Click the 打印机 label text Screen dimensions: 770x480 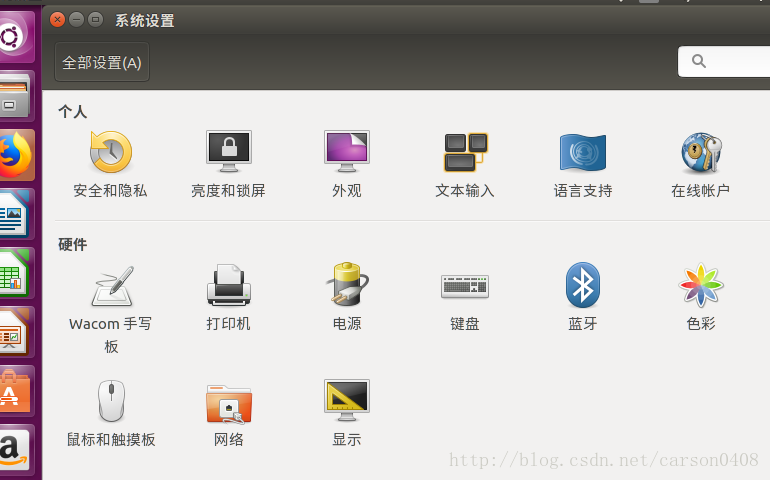tap(228, 324)
